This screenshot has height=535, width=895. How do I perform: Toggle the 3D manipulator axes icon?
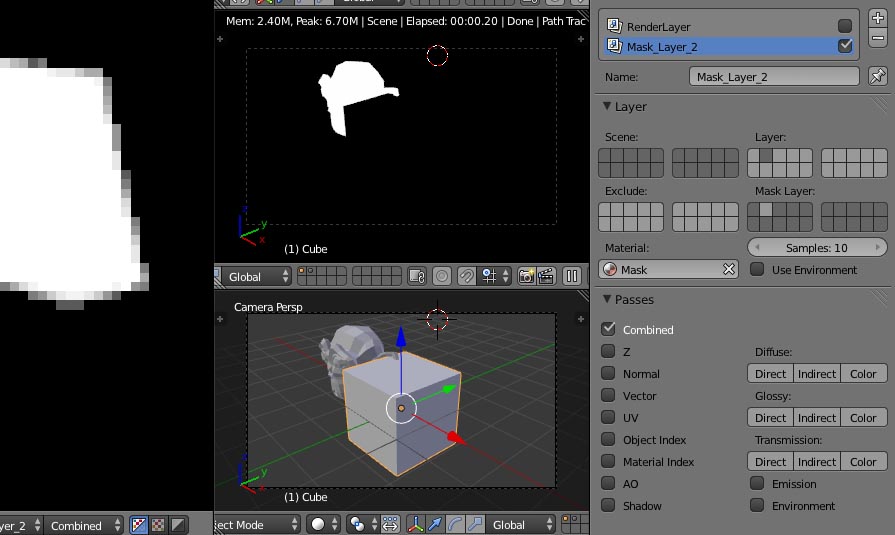tap(416, 524)
